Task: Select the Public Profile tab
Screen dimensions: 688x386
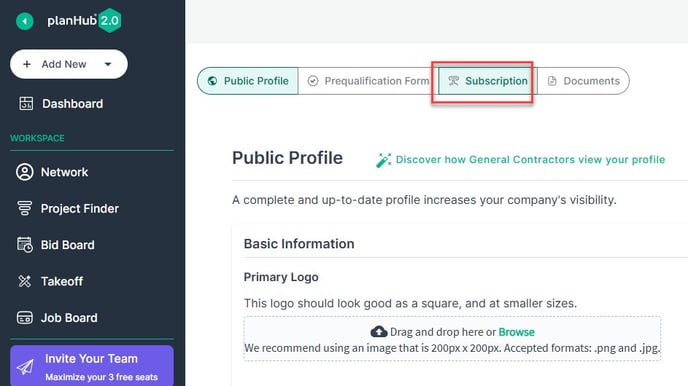Action: tap(248, 81)
